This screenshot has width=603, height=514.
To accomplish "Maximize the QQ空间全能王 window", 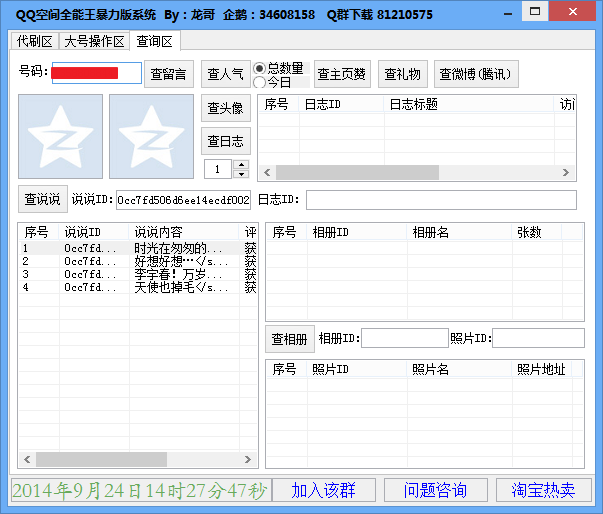I will [x=535, y=12].
